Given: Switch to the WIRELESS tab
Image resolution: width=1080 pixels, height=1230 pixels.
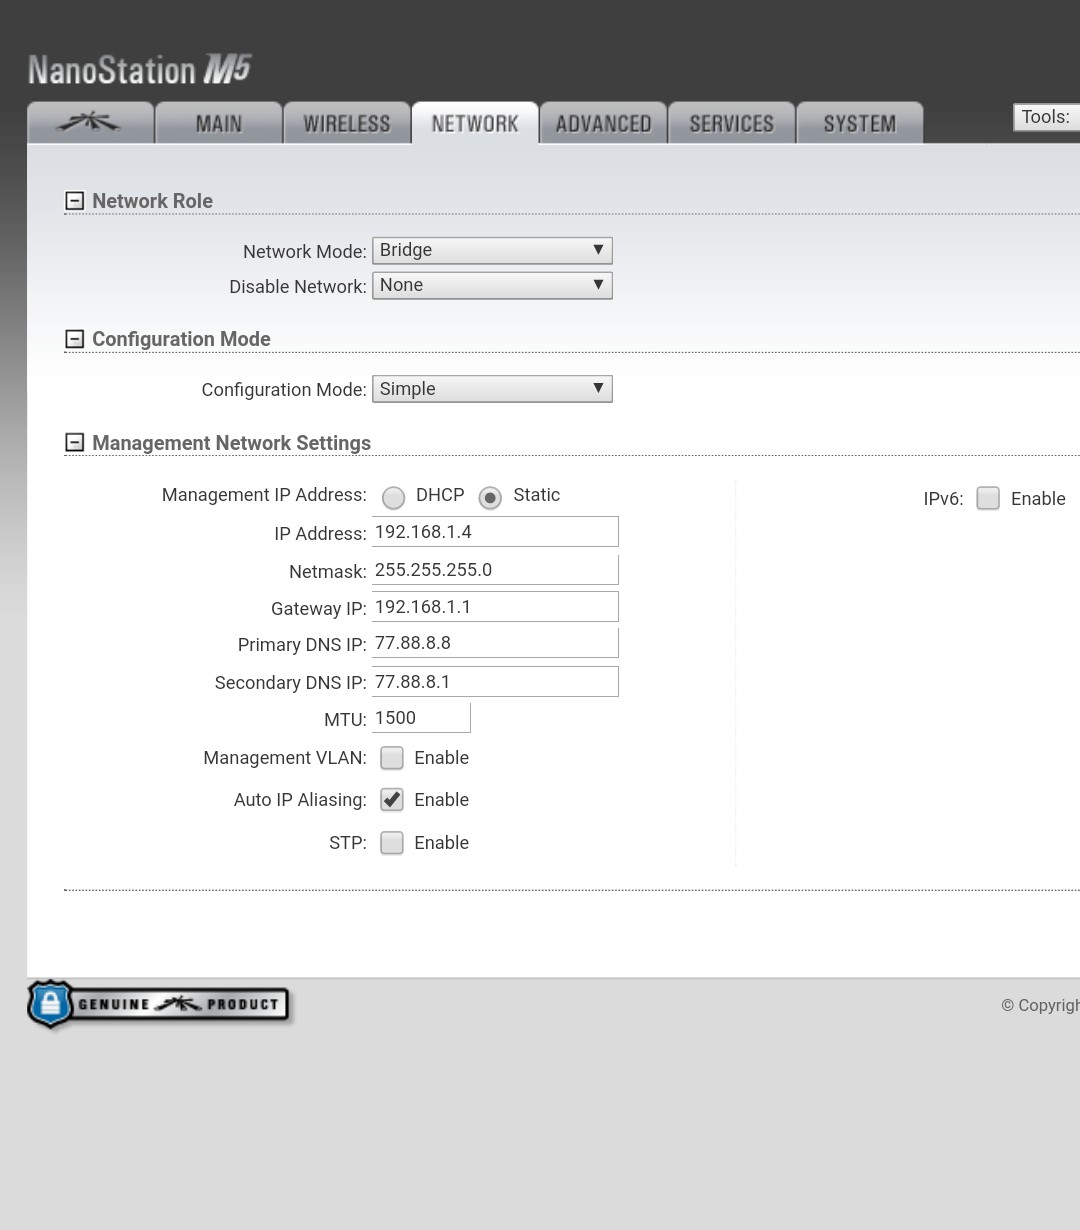Looking at the screenshot, I should point(347,123).
